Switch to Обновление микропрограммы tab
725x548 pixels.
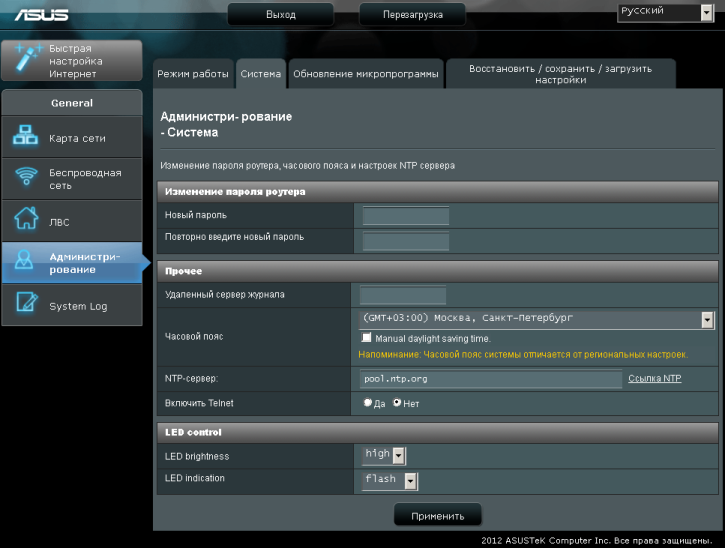tap(365, 74)
